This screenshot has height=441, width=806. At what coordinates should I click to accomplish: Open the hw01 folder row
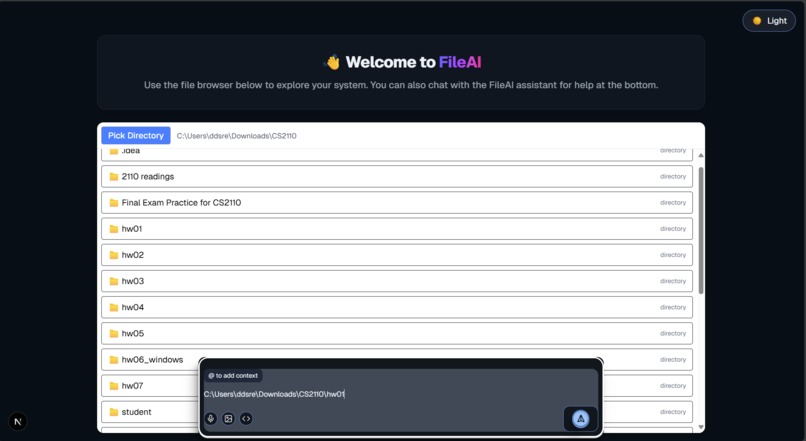(x=397, y=229)
